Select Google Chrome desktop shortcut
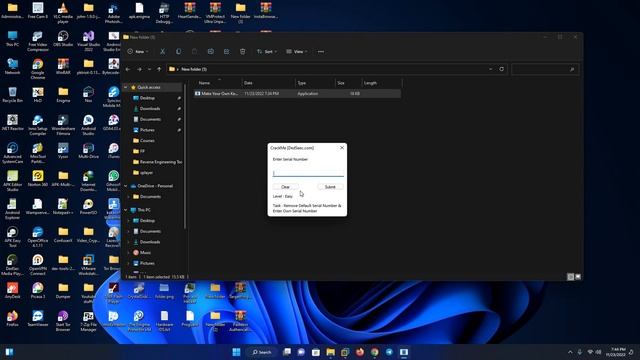 coord(38,69)
